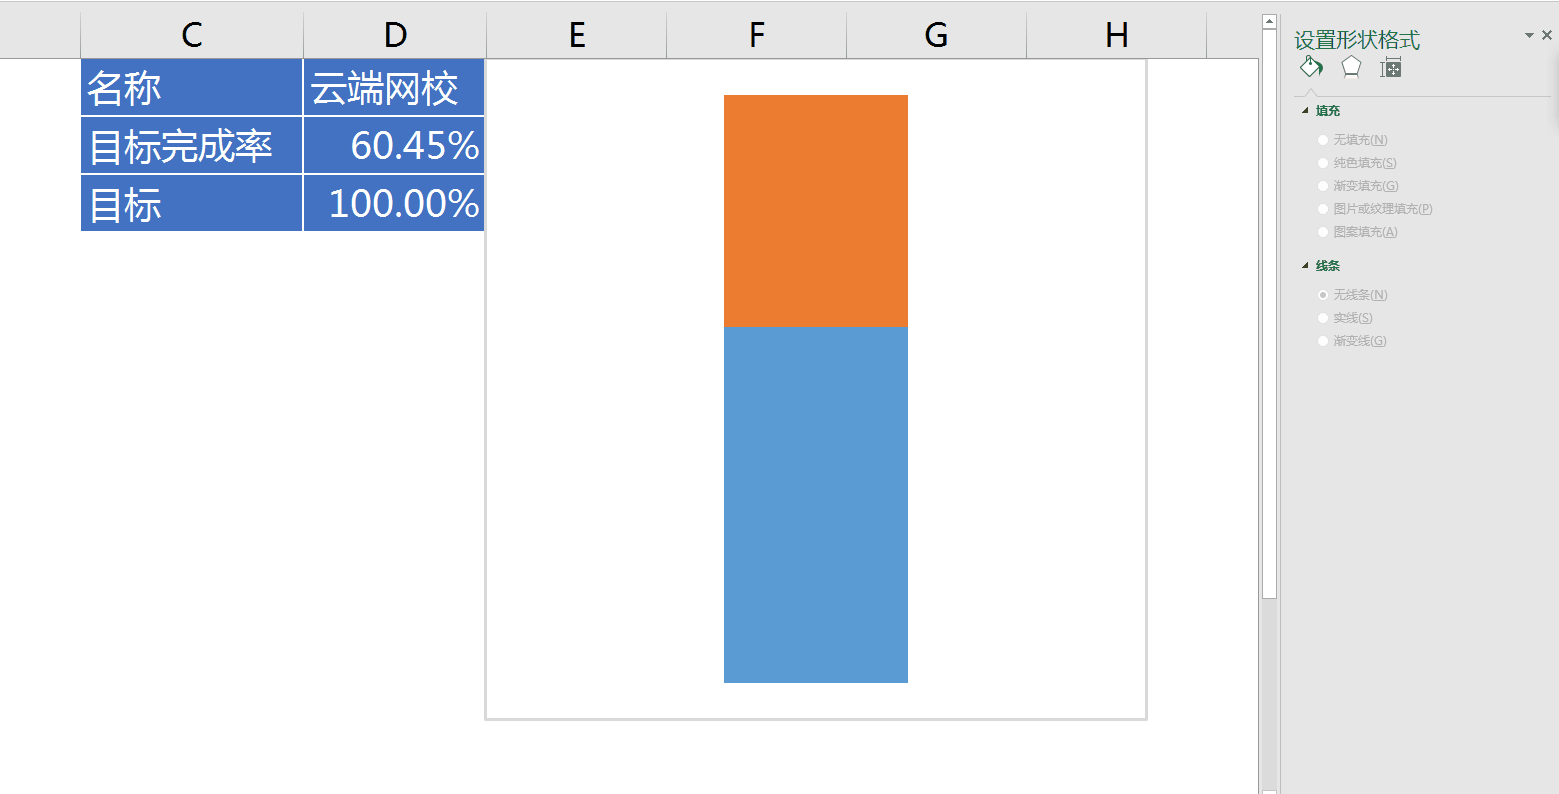Open the Fill & Line paint bucket tab
Screen dimensions: 1559x794
pyautogui.click(x=1310, y=68)
